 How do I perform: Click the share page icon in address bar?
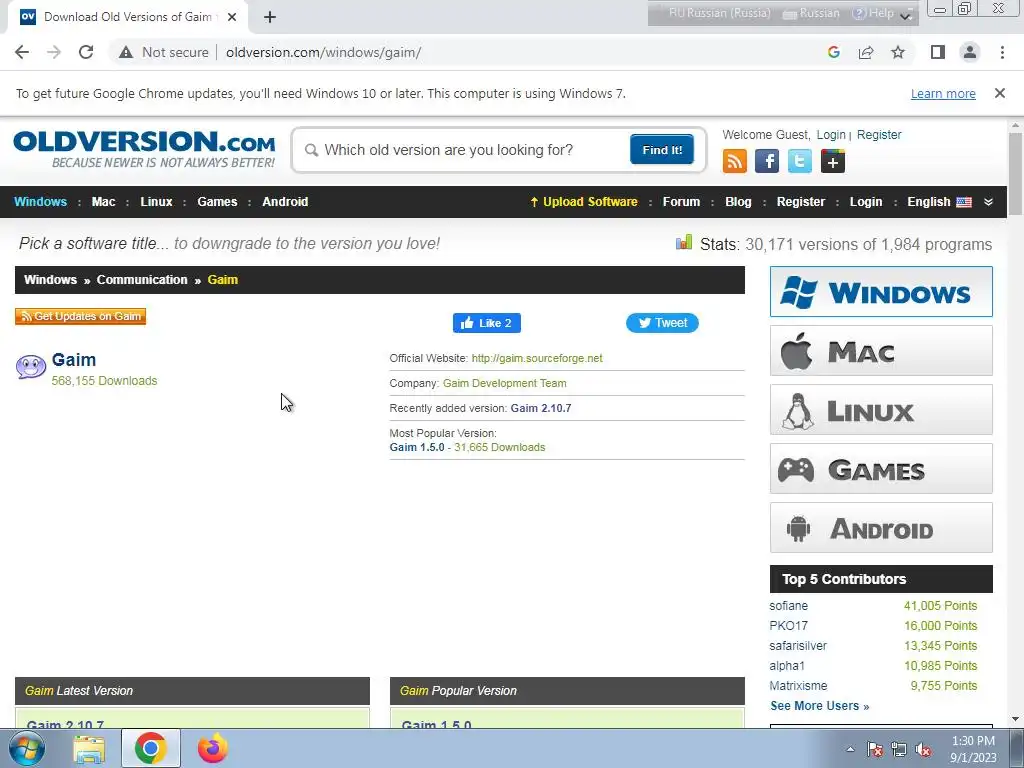point(866,52)
